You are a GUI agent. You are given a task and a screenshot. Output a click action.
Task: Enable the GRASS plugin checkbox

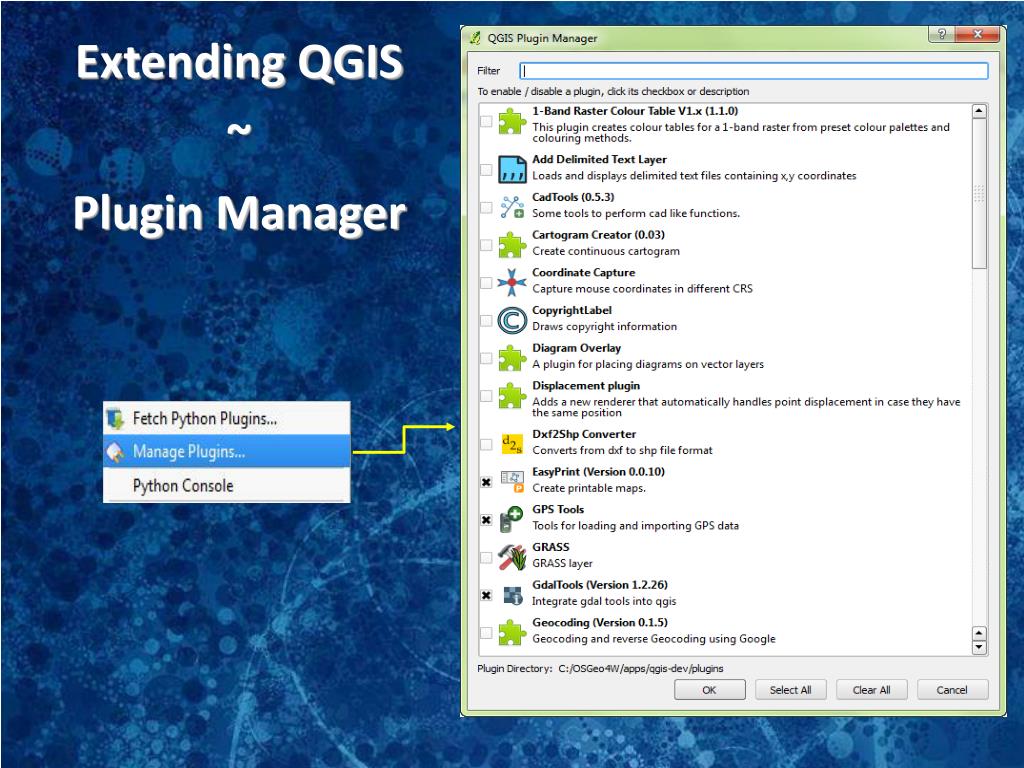coord(486,558)
